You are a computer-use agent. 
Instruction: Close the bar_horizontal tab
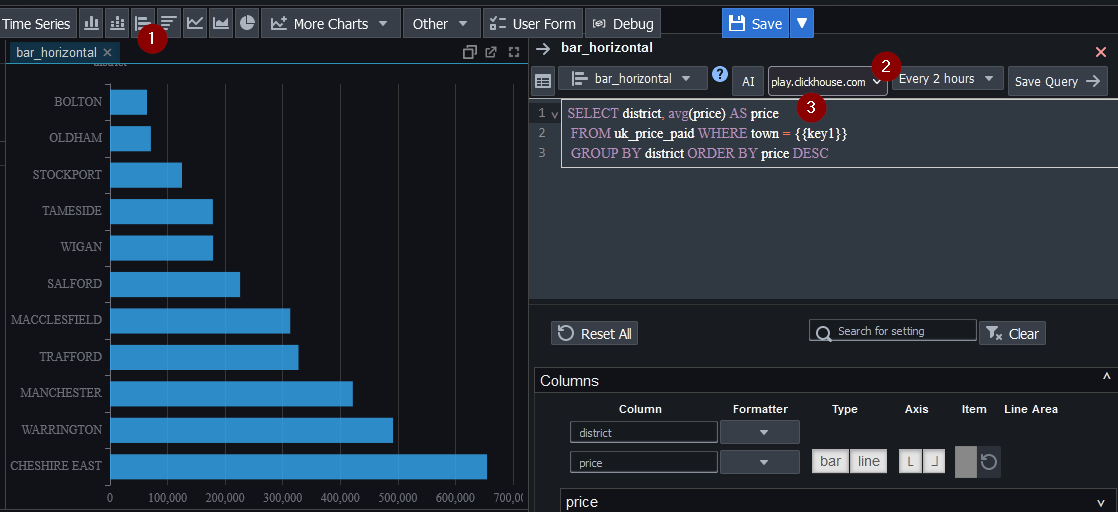(x=107, y=53)
